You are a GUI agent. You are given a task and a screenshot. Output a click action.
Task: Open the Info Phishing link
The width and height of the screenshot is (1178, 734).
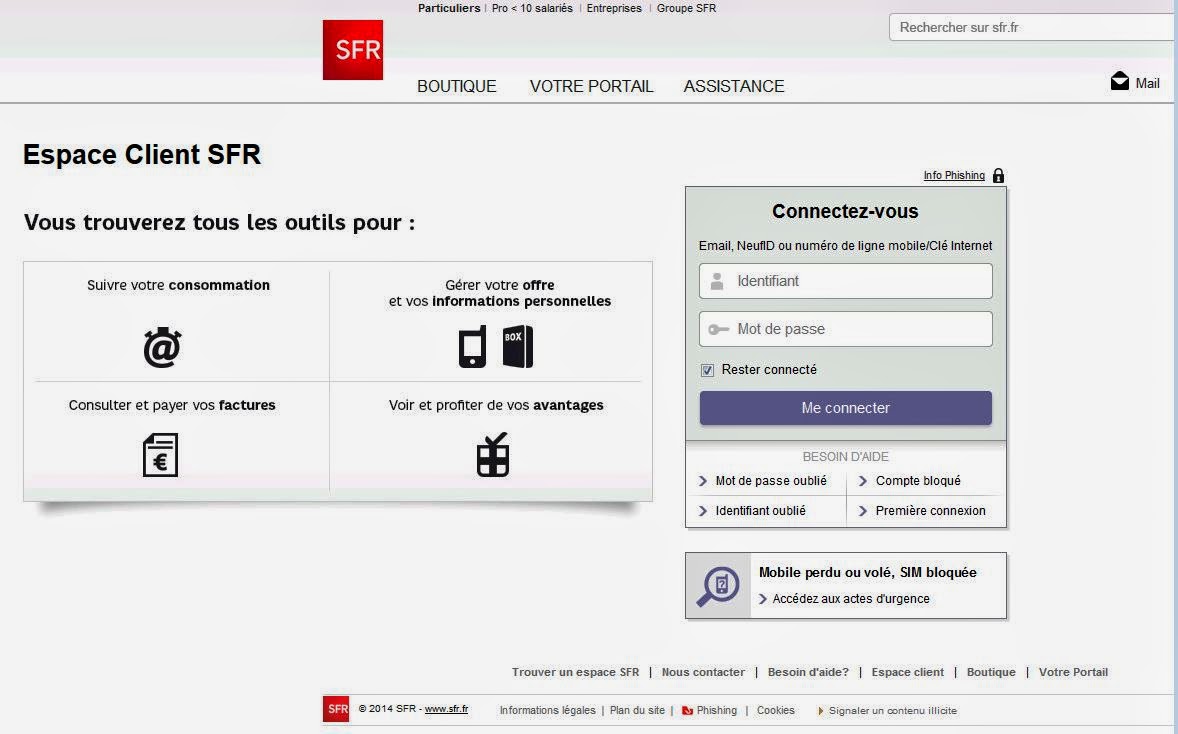[x=954, y=175]
